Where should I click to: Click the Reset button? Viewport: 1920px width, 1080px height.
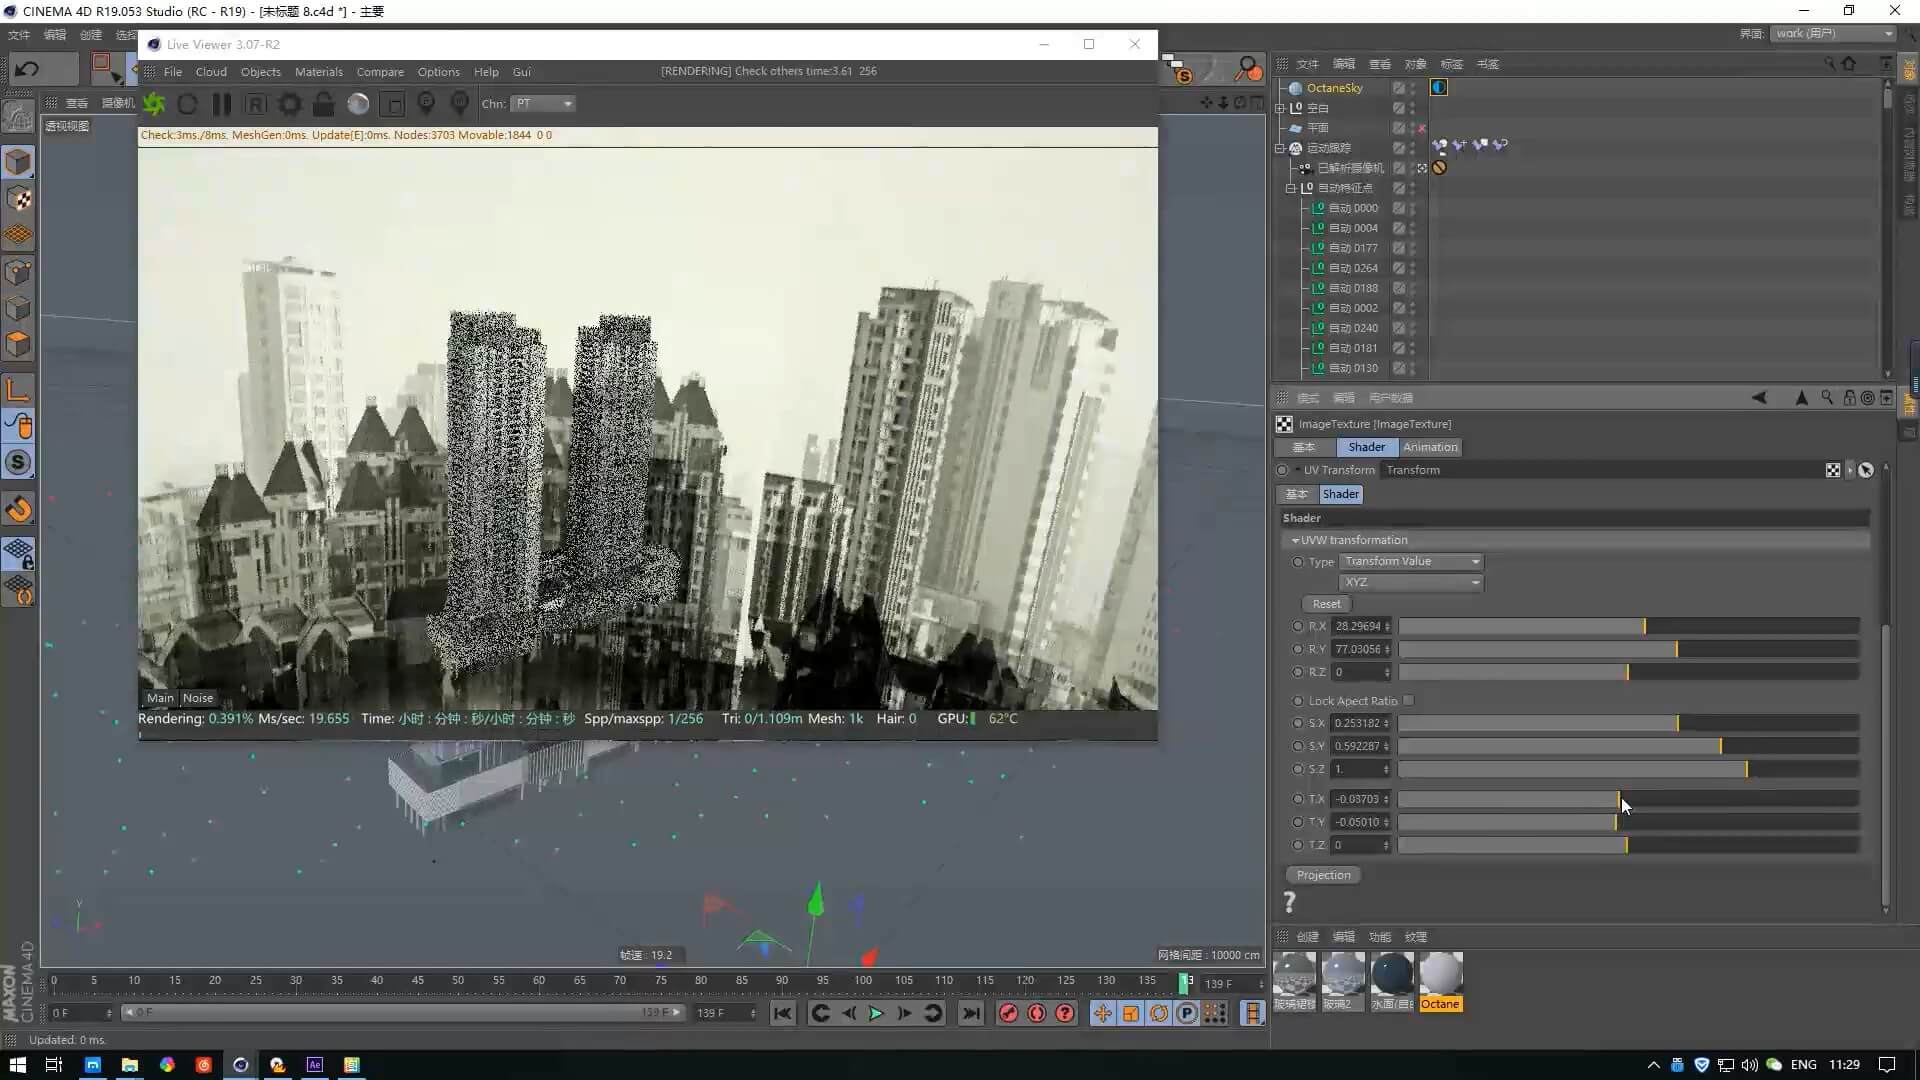[1326, 604]
